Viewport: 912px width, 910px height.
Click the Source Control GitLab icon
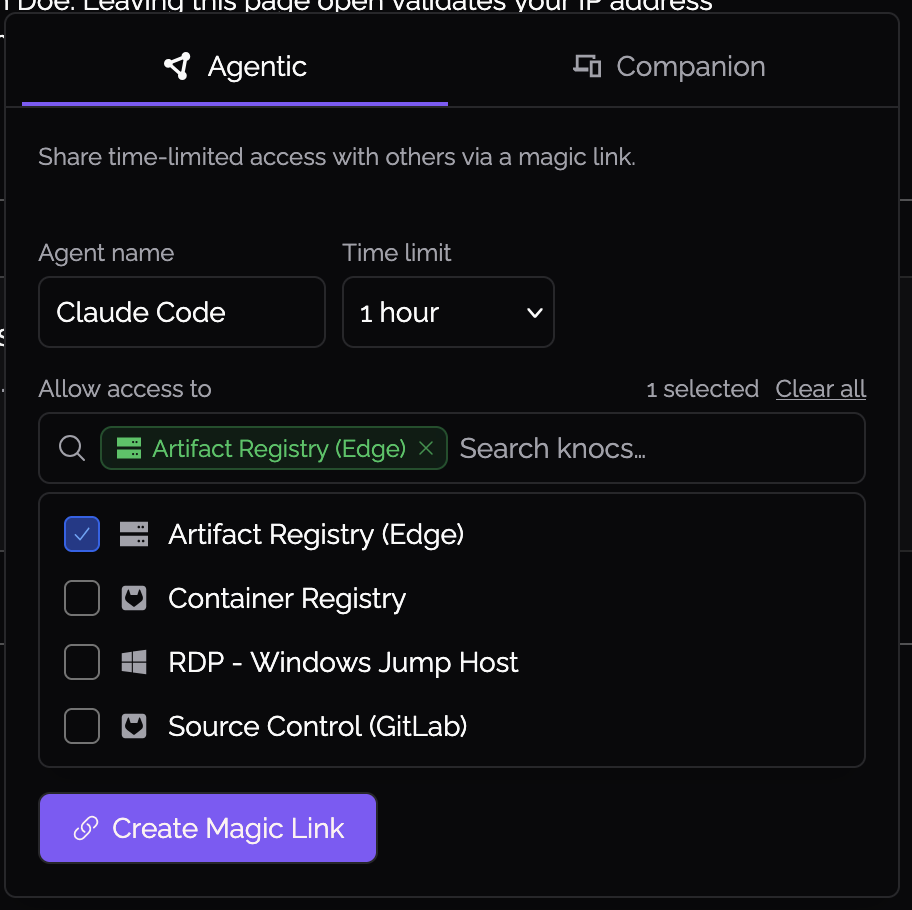tap(134, 726)
